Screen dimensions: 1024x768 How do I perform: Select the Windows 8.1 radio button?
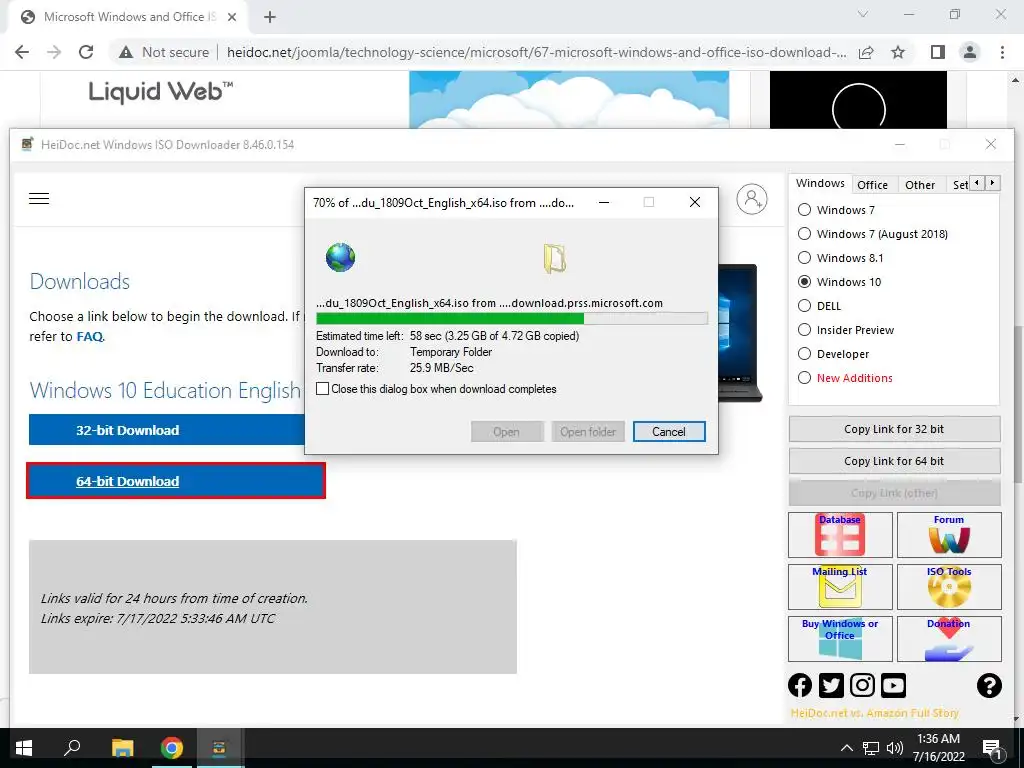pyautogui.click(x=805, y=258)
